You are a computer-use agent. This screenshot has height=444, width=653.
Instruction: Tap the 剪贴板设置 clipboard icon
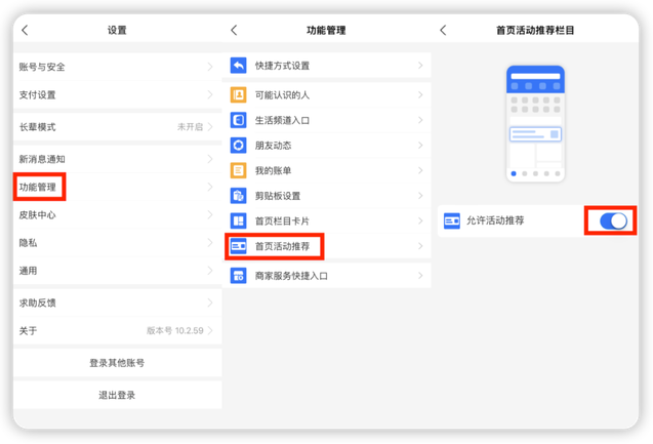(238, 196)
